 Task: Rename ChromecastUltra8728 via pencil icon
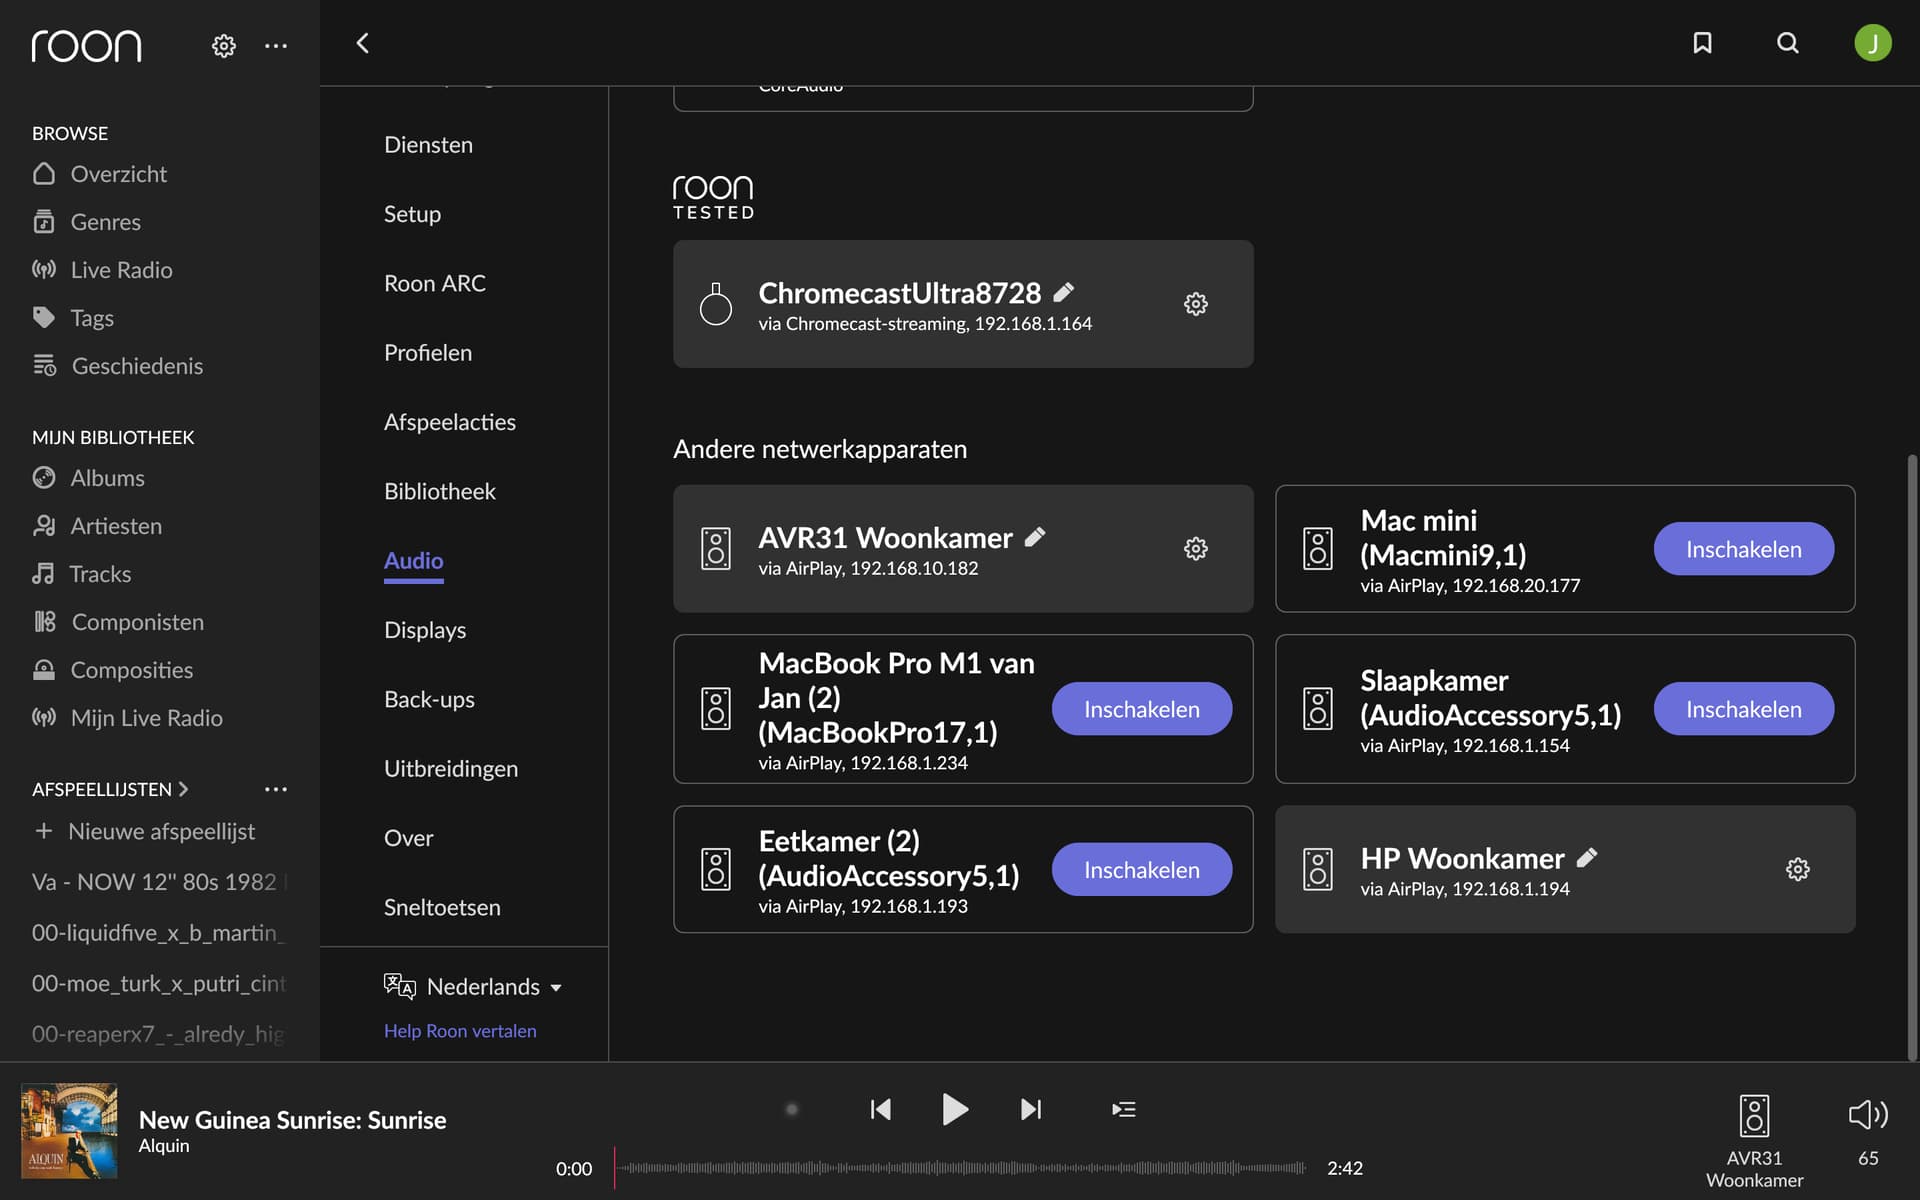(x=1064, y=292)
